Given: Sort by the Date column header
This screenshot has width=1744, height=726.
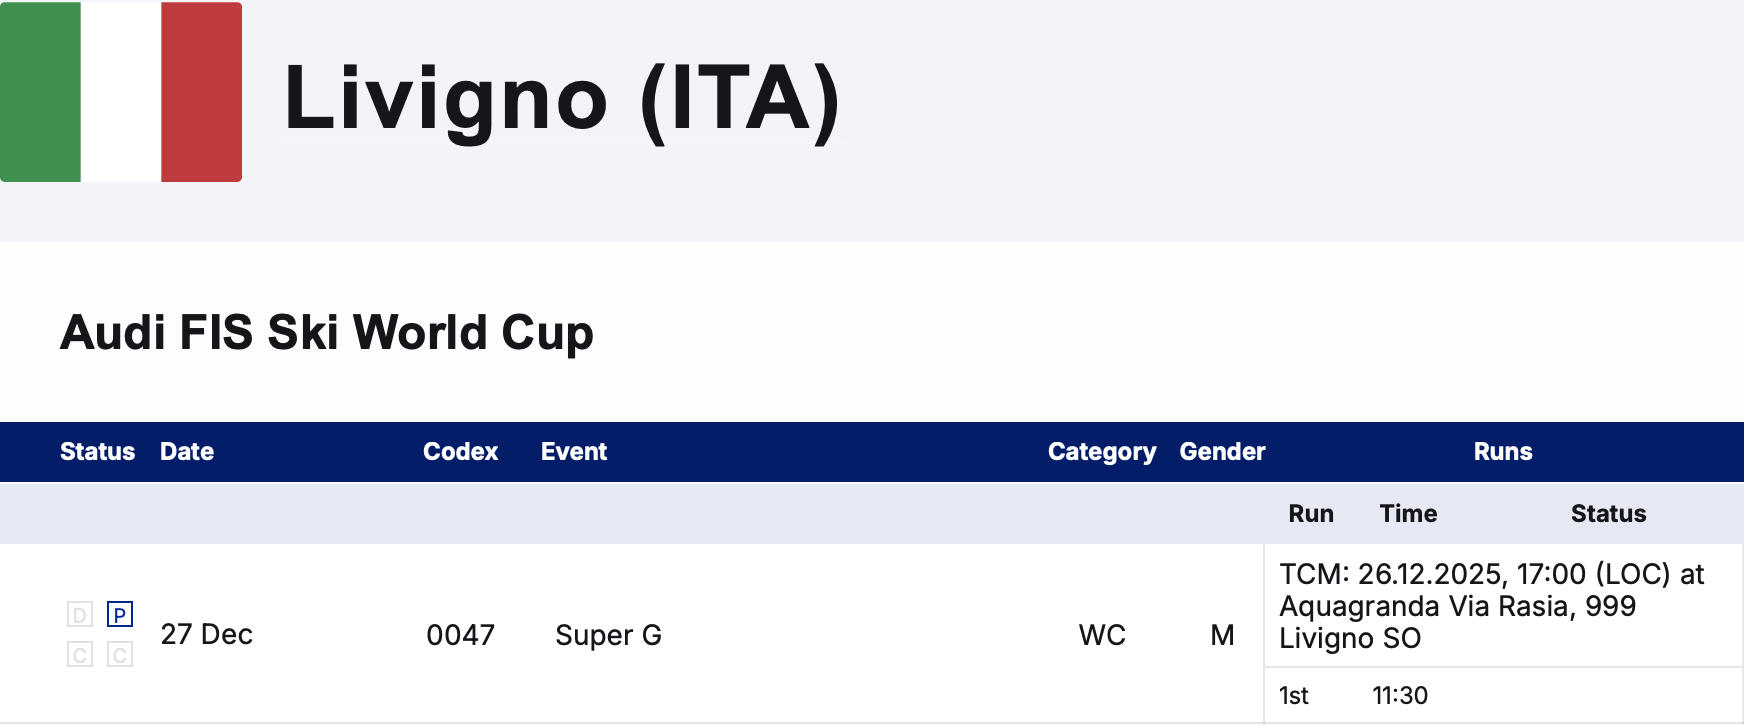Looking at the screenshot, I should coord(187,452).
